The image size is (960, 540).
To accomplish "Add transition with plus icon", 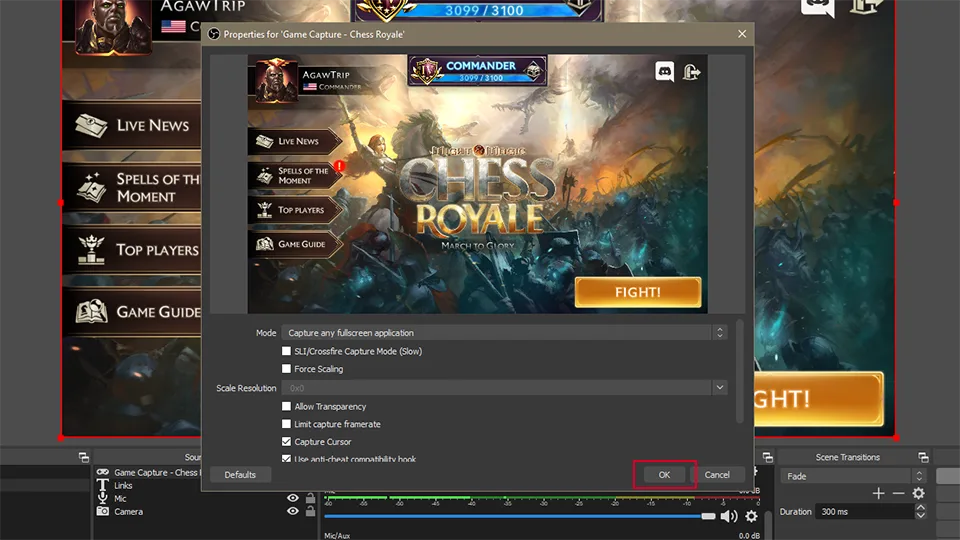I will click(x=879, y=493).
